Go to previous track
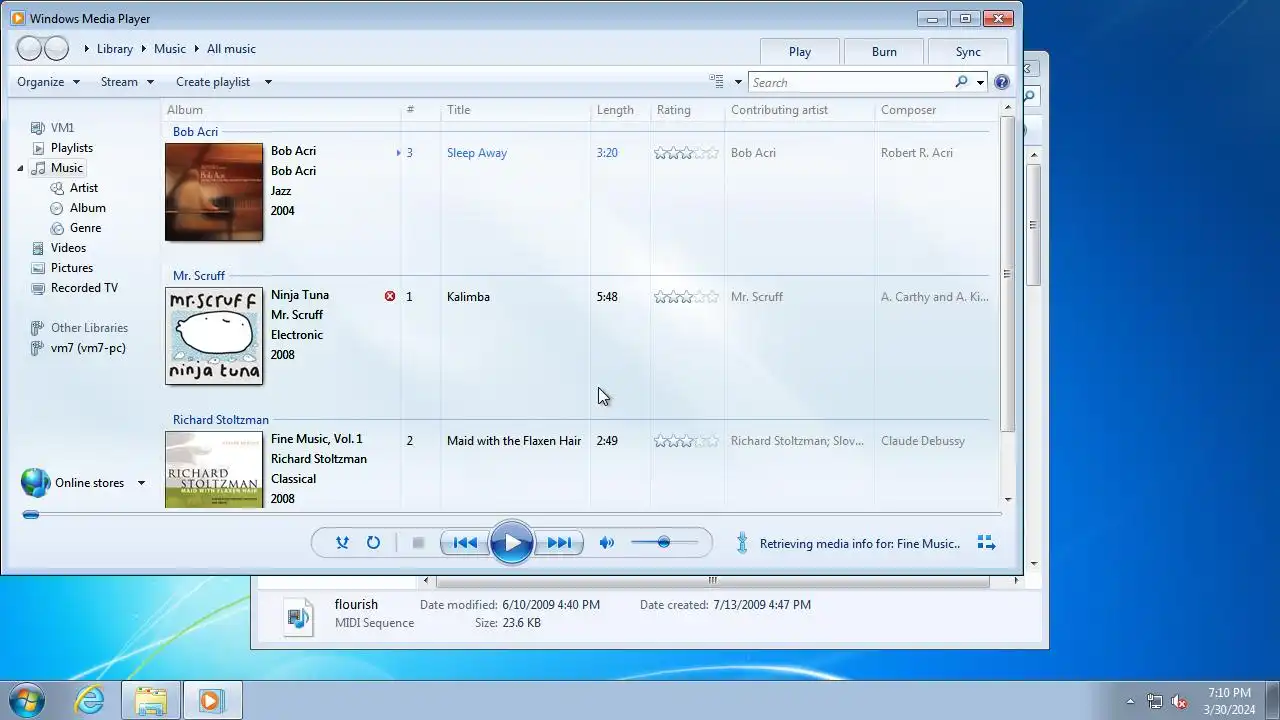Image resolution: width=1280 pixels, height=720 pixels. click(465, 543)
